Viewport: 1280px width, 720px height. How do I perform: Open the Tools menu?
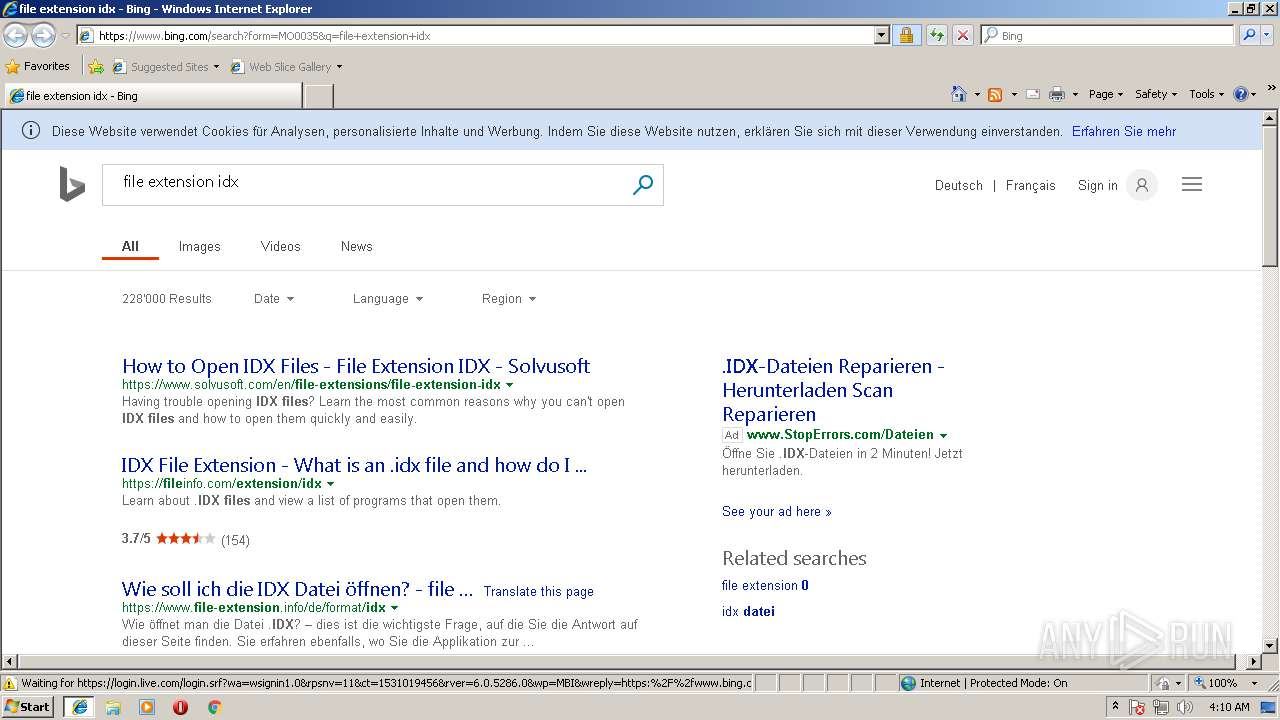point(1207,94)
